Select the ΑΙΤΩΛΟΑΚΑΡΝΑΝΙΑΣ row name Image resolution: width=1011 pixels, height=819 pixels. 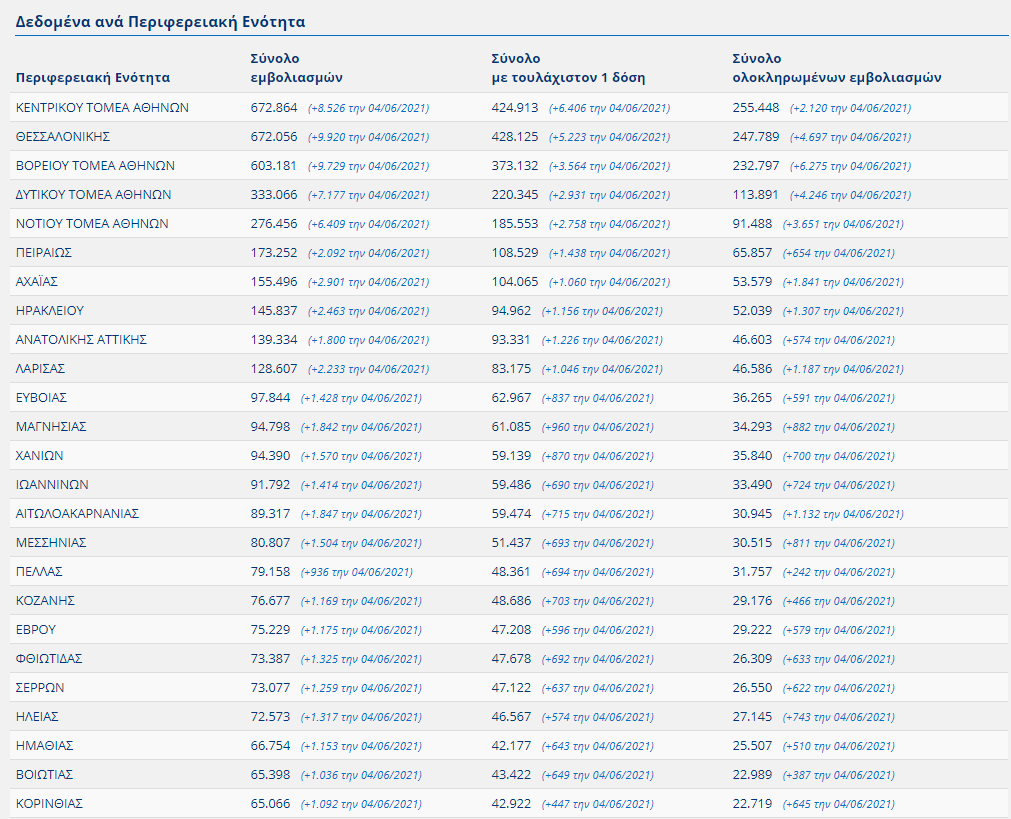coord(77,514)
